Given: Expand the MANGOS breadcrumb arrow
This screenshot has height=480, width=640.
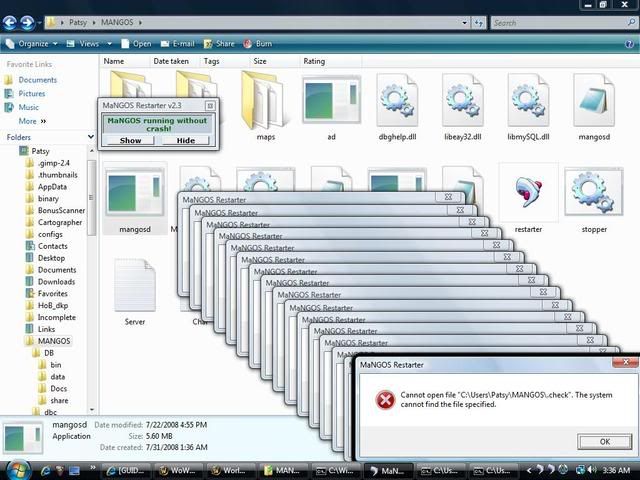Looking at the screenshot, I should pyautogui.click(x=140, y=22).
